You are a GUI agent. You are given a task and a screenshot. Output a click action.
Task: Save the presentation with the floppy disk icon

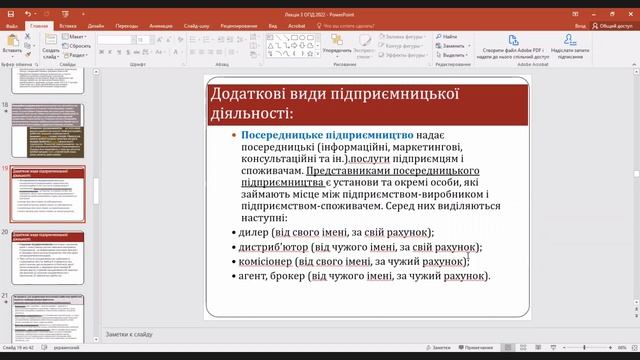(11, 14)
